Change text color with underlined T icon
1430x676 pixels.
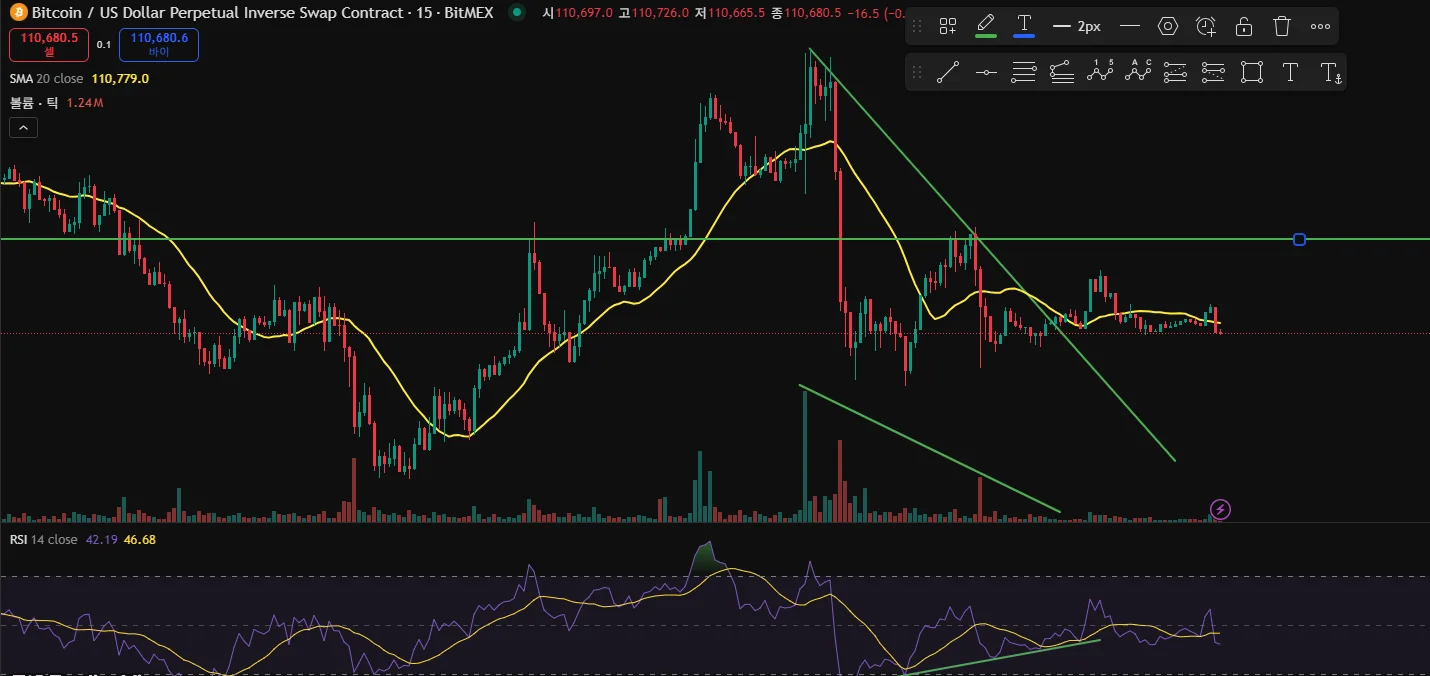tap(1024, 27)
